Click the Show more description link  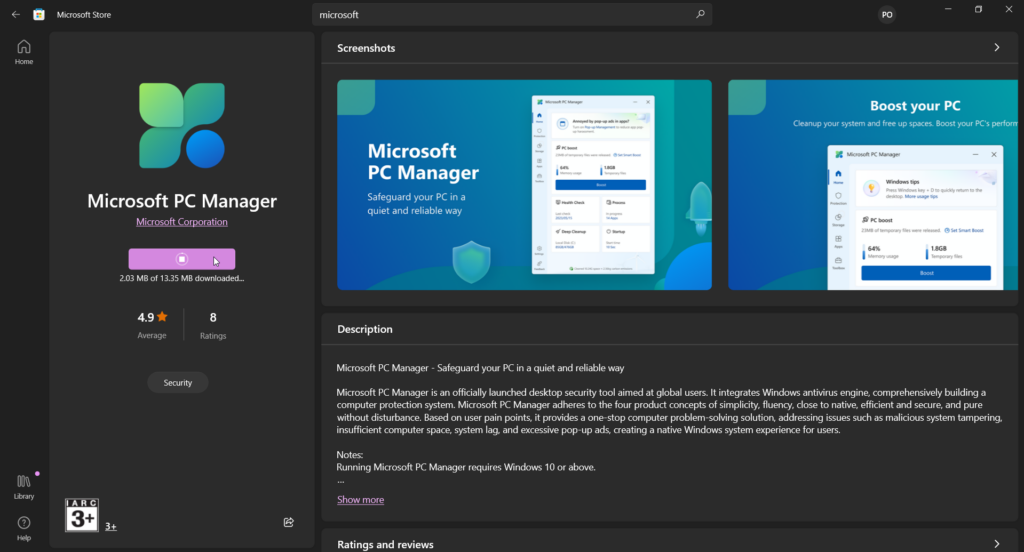(x=360, y=500)
